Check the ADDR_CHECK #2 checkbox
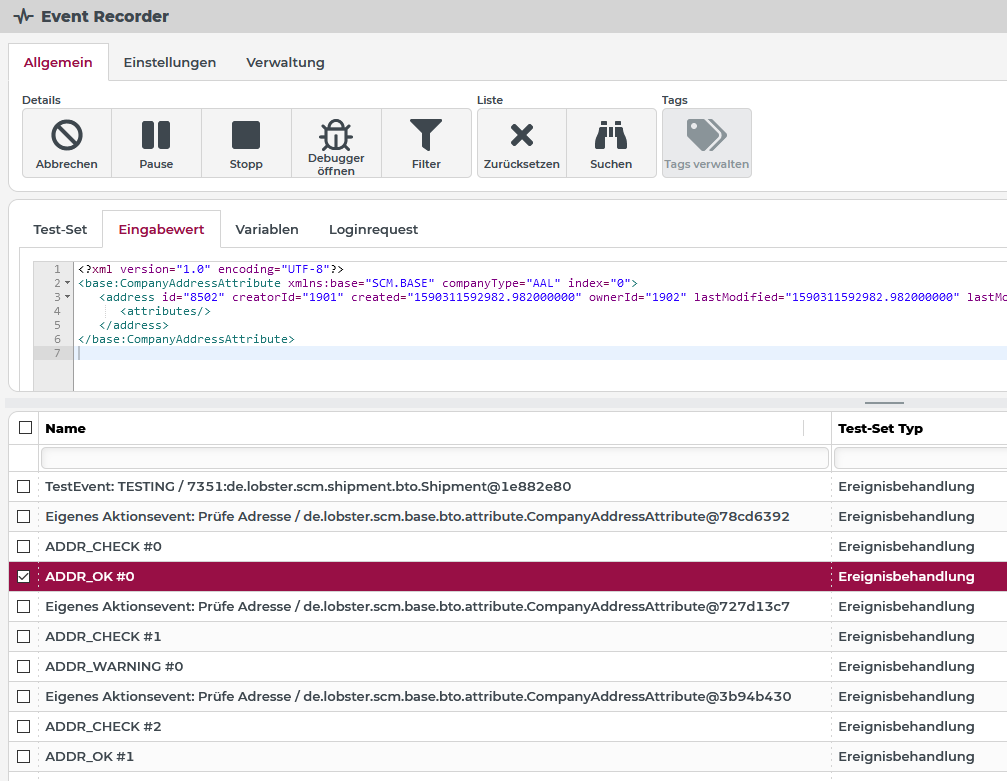Screen dimensions: 1007x781 click(x=24, y=726)
